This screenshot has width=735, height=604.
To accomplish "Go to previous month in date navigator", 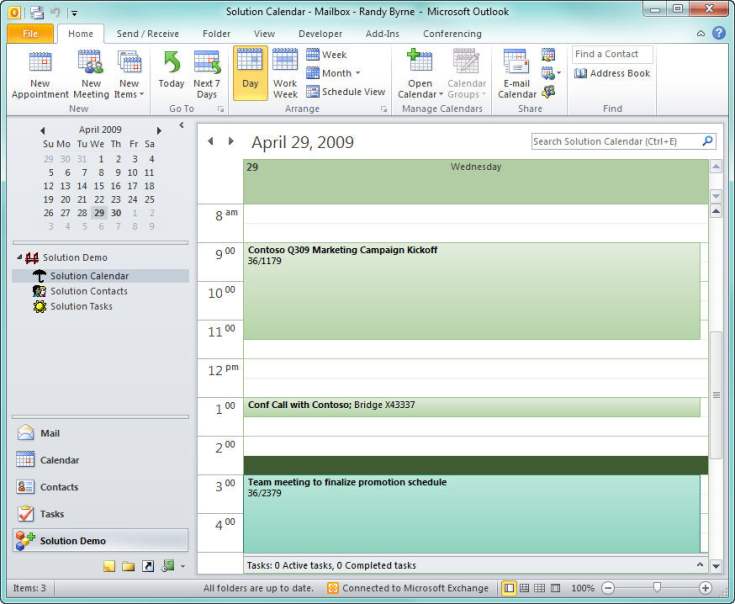I will point(43,130).
